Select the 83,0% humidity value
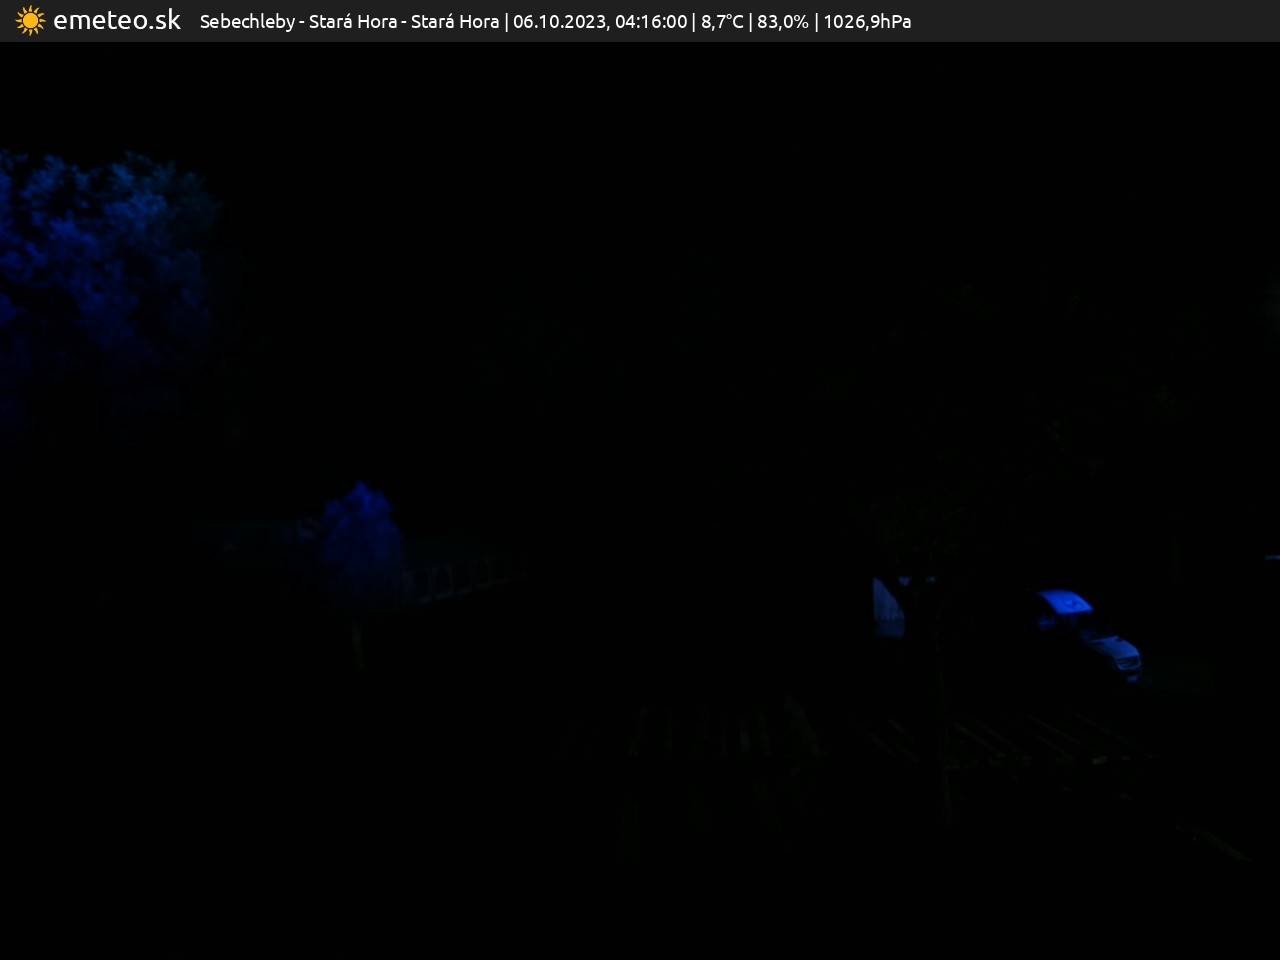Screen dimensions: 1280x960 [782, 22]
